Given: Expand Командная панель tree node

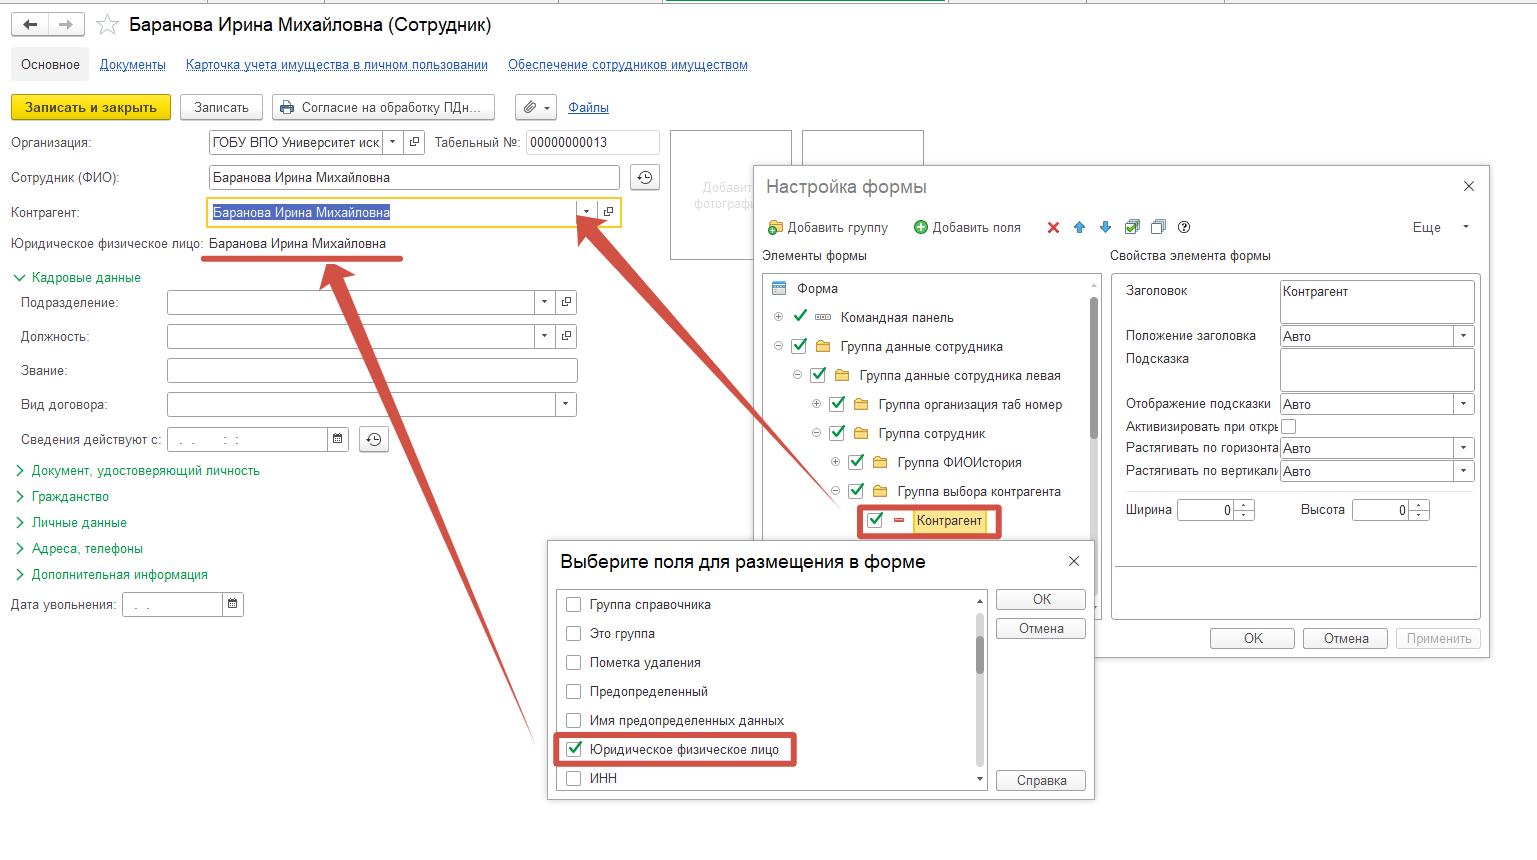Looking at the screenshot, I should 778,317.
